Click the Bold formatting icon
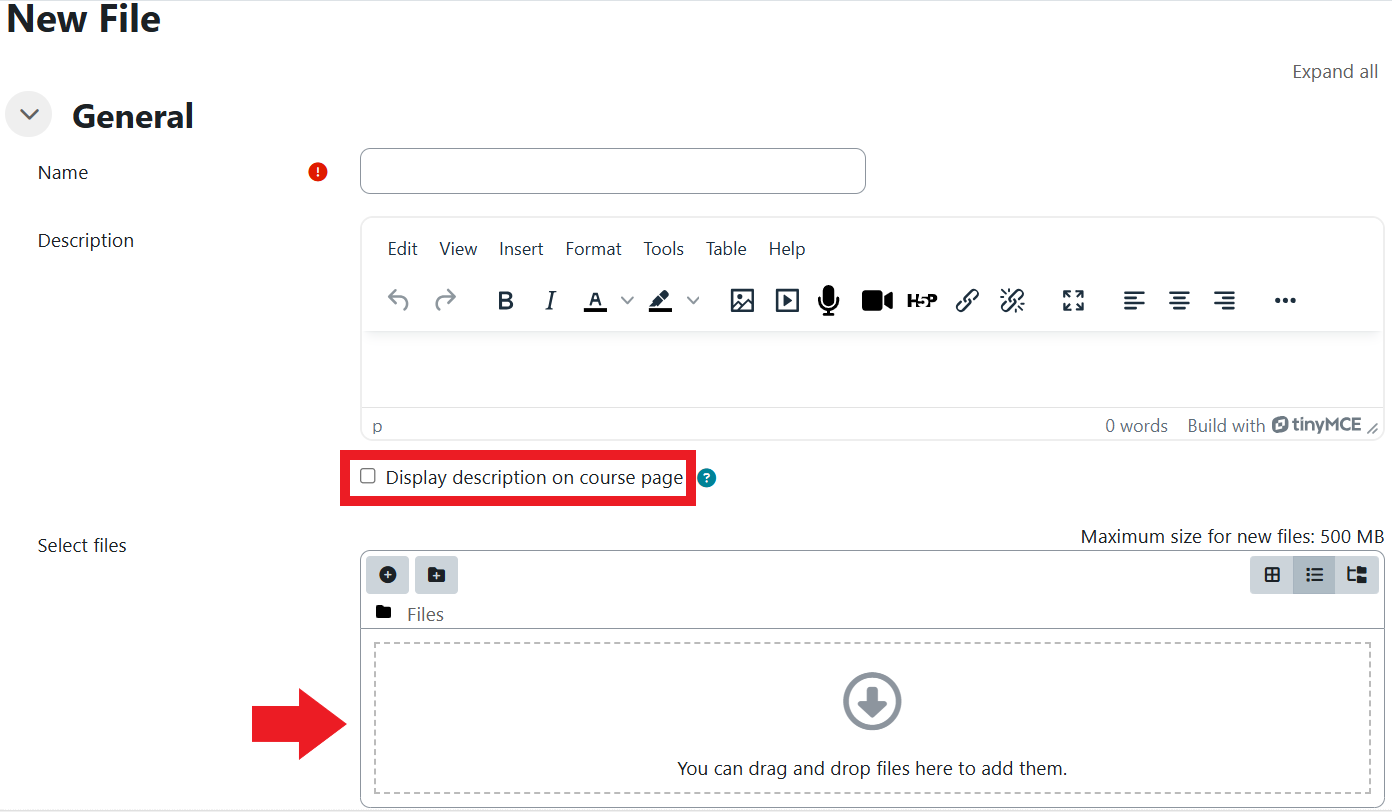Screen dimensions: 1392x812 click(x=506, y=300)
